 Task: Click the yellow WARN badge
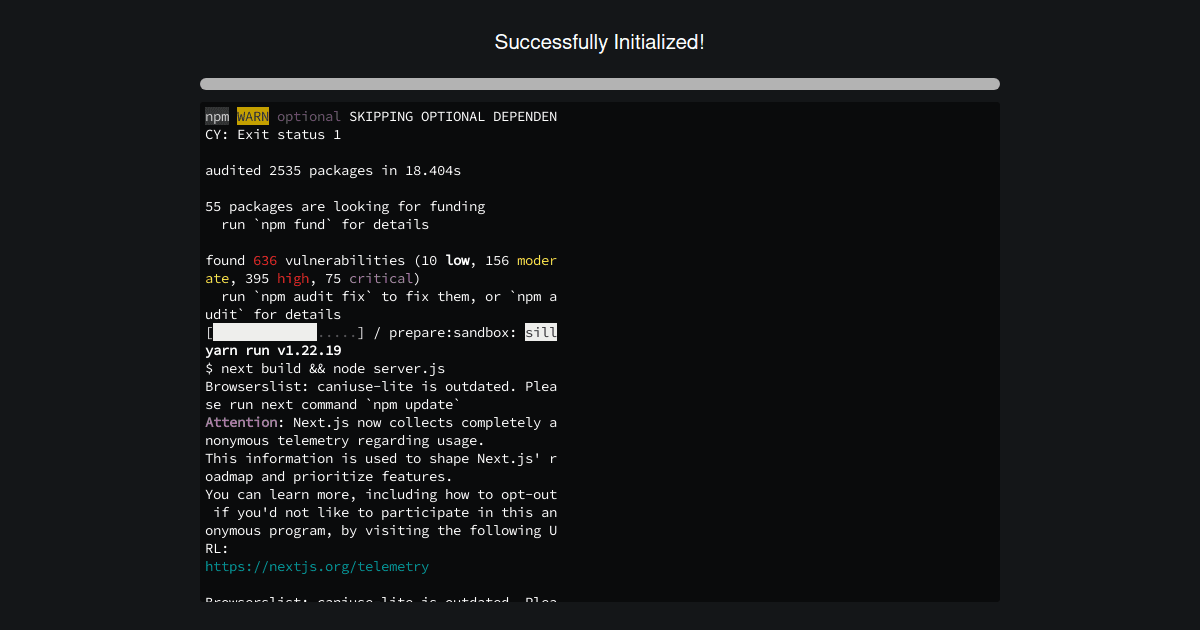[252, 116]
